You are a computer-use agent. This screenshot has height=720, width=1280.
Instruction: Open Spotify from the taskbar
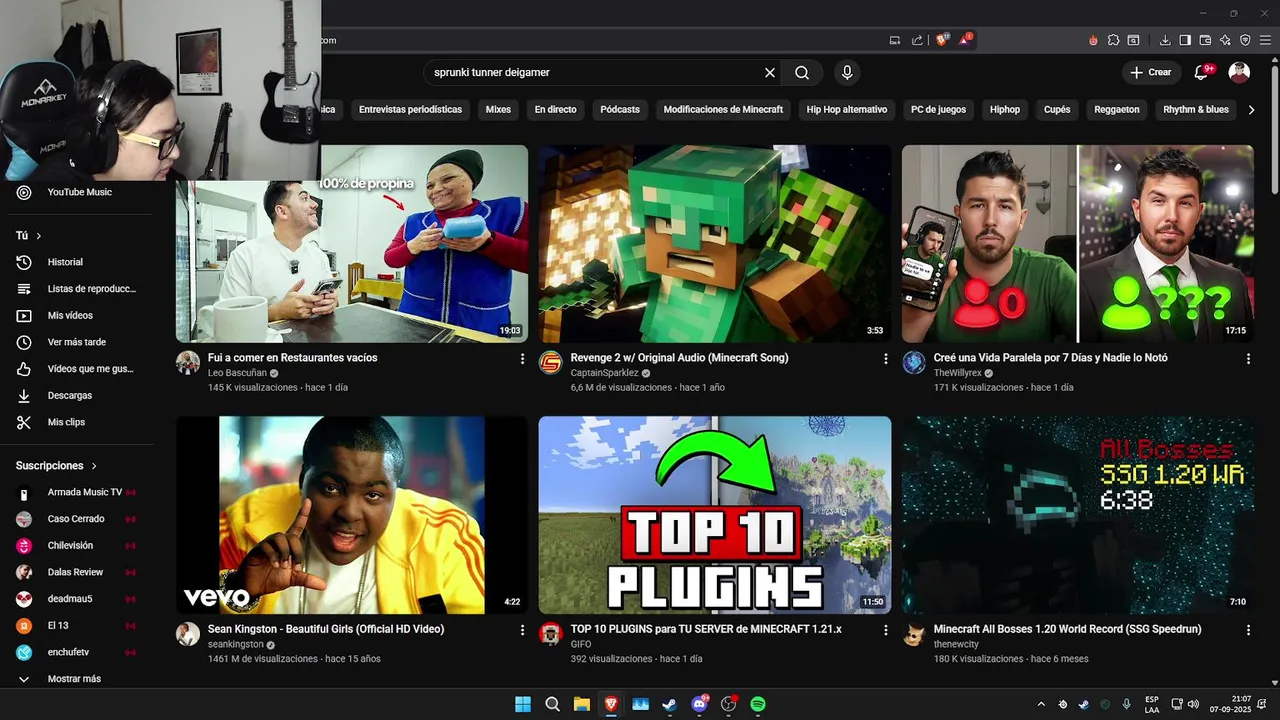pyautogui.click(x=758, y=704)
